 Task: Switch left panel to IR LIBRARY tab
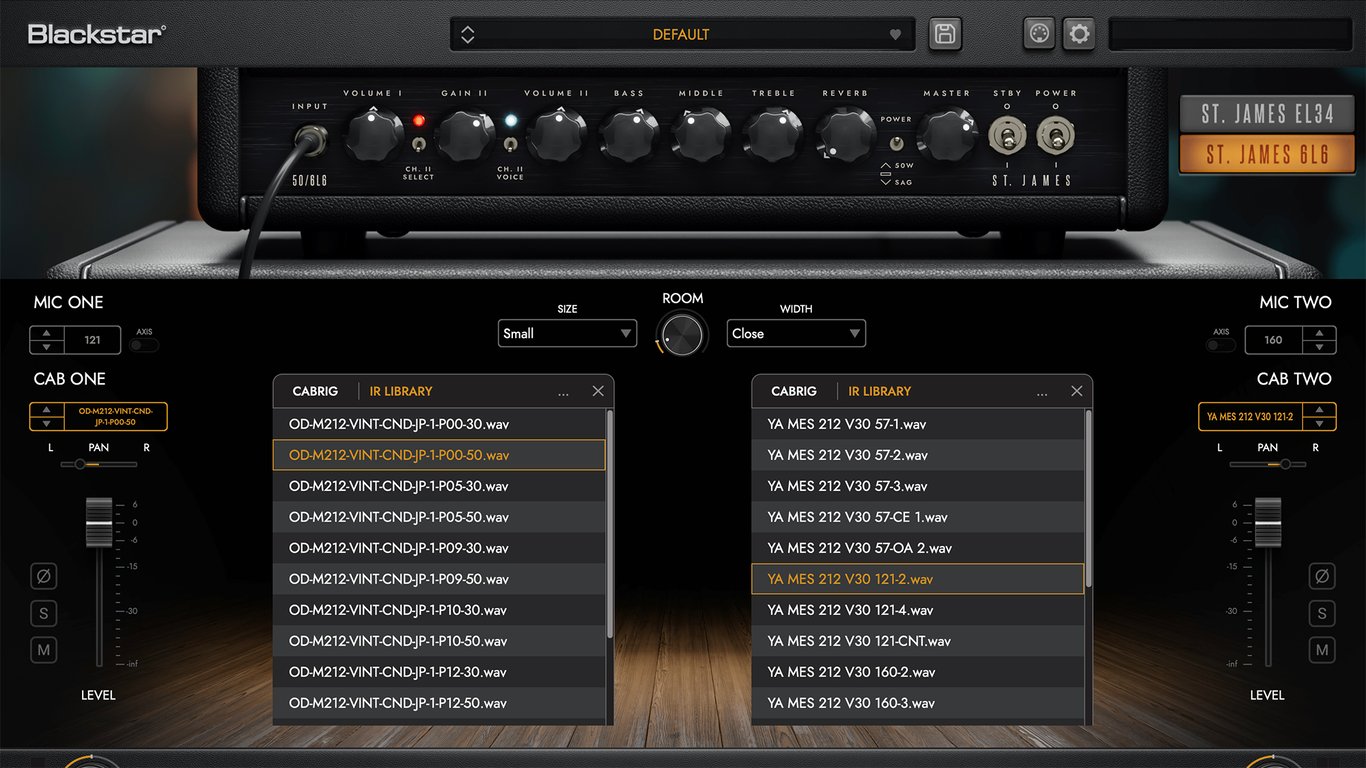pyautogui.click(x=401, y=391)
